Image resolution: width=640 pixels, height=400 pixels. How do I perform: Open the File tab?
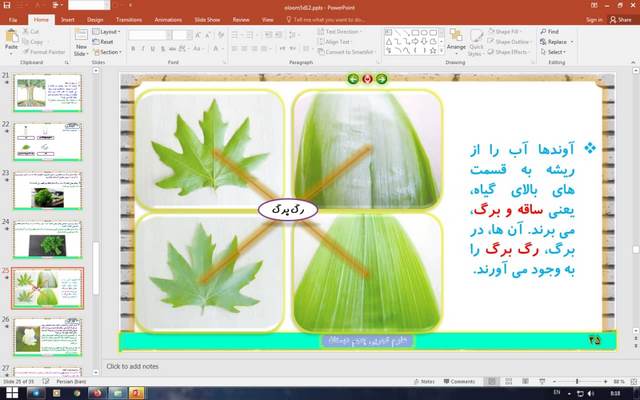coord(13,20)
